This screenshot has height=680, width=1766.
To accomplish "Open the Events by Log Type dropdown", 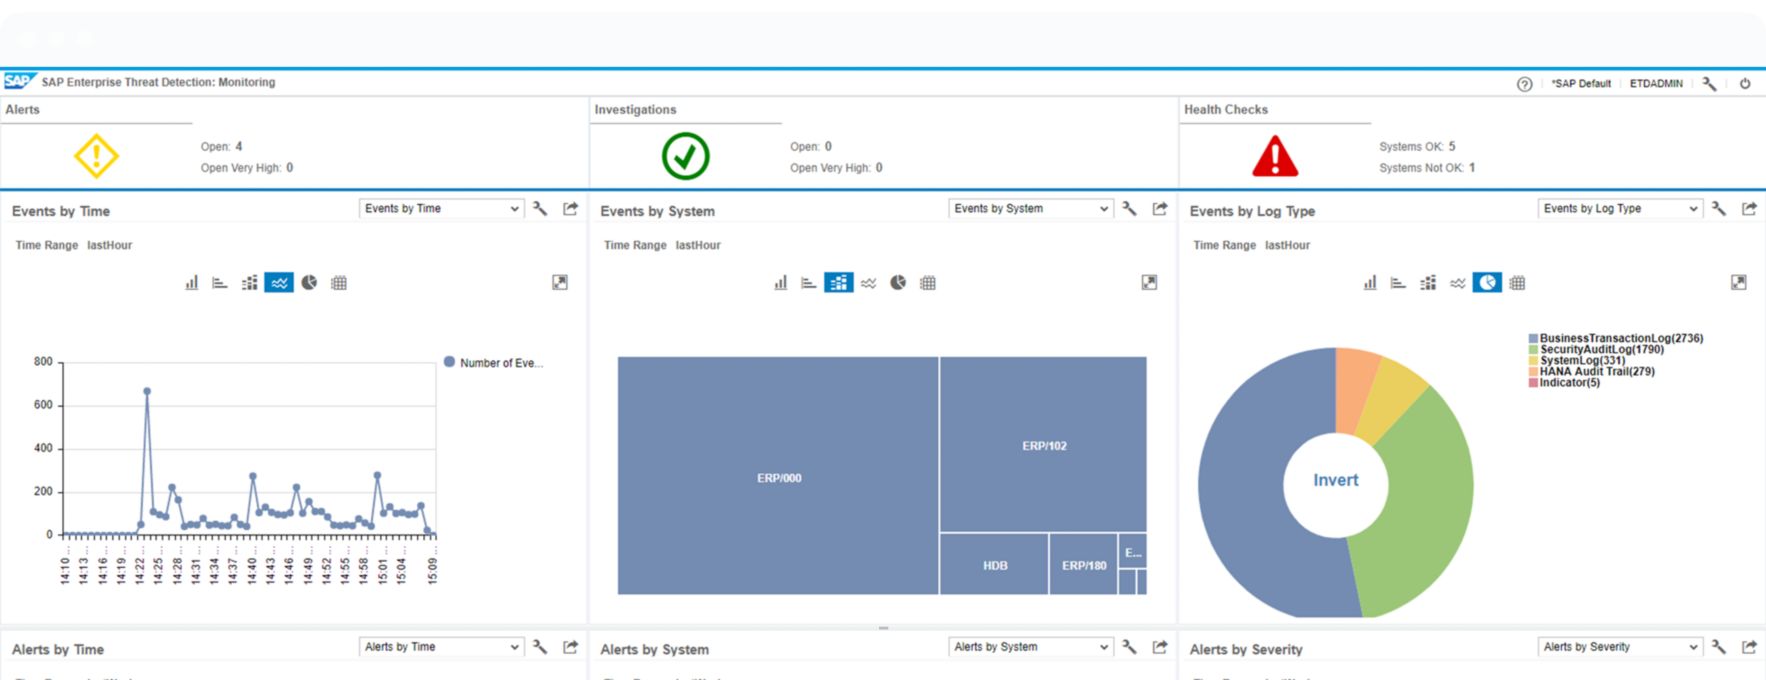I will point(1619,209).
